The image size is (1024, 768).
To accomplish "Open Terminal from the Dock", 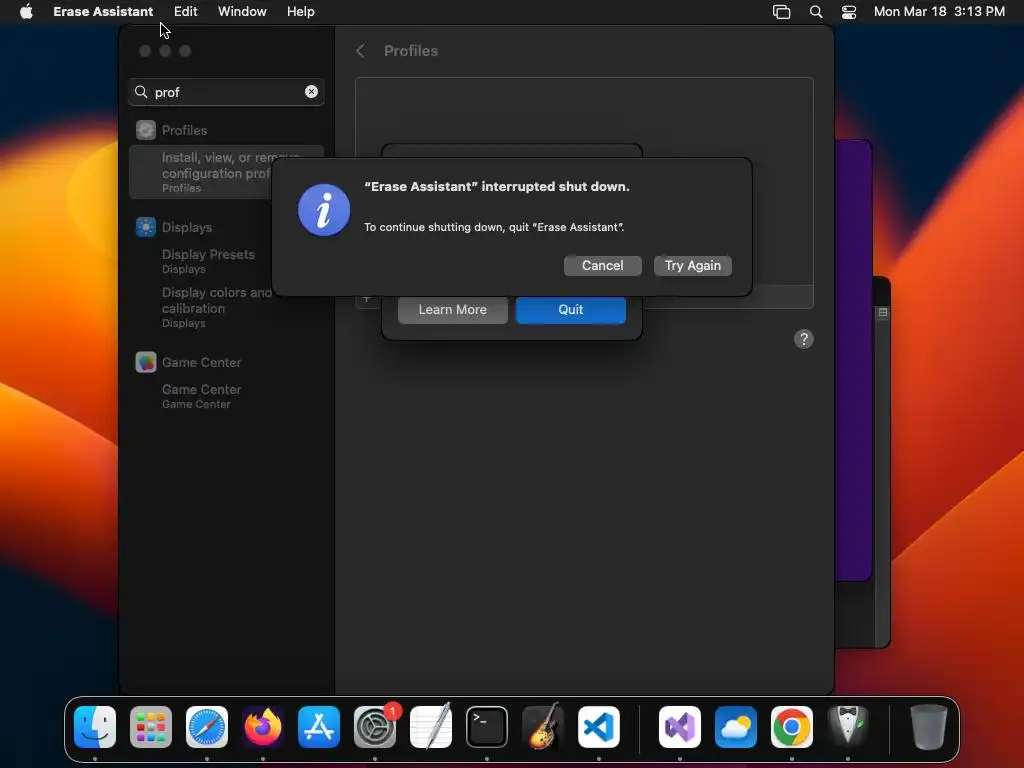I will tap(487, 727).
